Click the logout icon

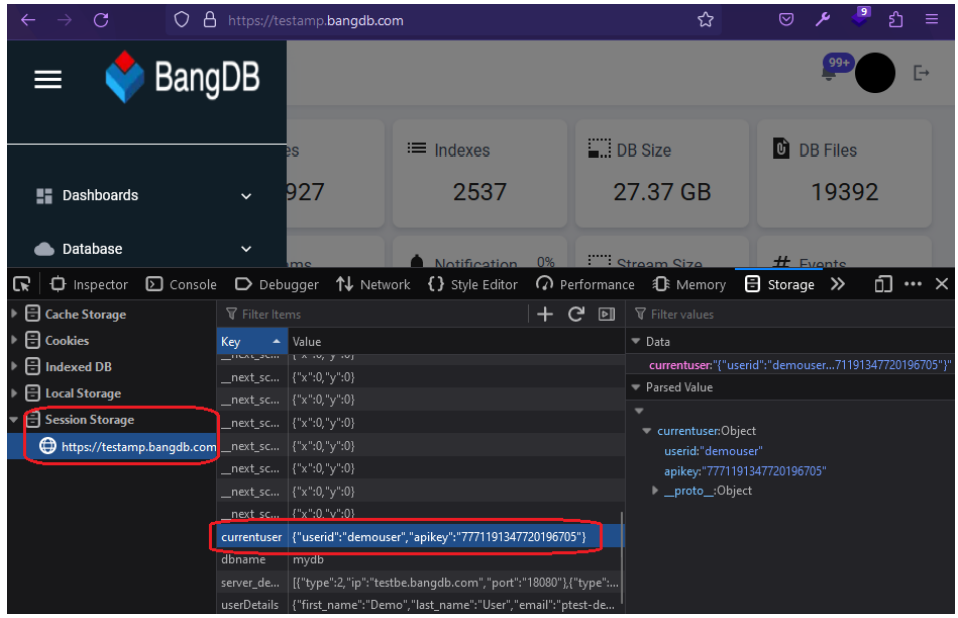pos(921,73)
